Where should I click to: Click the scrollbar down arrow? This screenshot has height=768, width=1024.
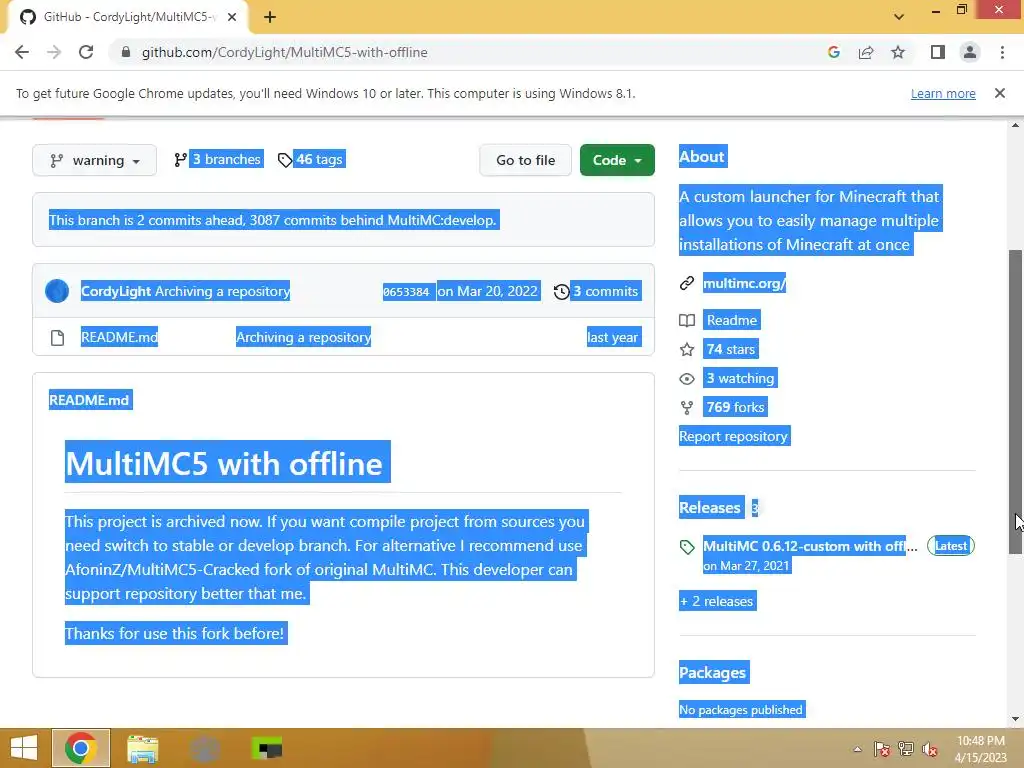click(1016, 719)
